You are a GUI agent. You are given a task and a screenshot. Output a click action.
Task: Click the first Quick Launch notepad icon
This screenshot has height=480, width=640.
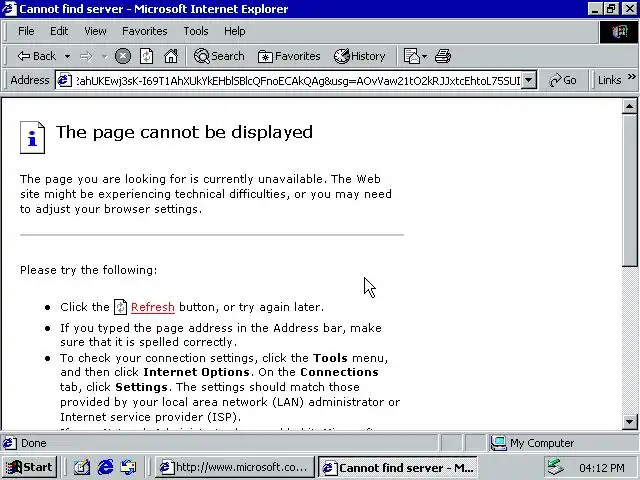point(82,467)
